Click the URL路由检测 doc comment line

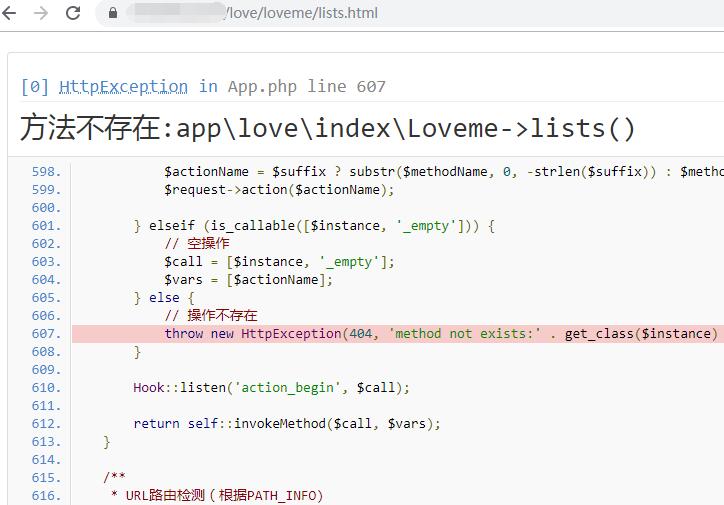(217, 496)
